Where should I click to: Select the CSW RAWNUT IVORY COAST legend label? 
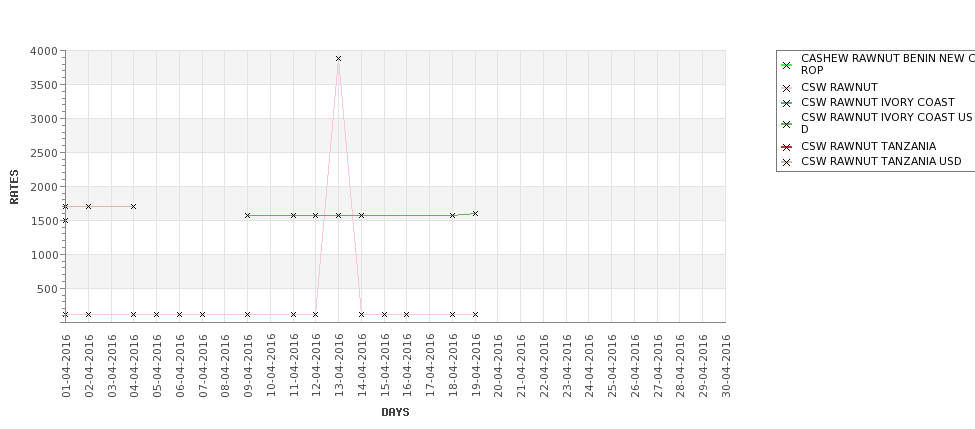pyautogui.click(x=877, y=102)
